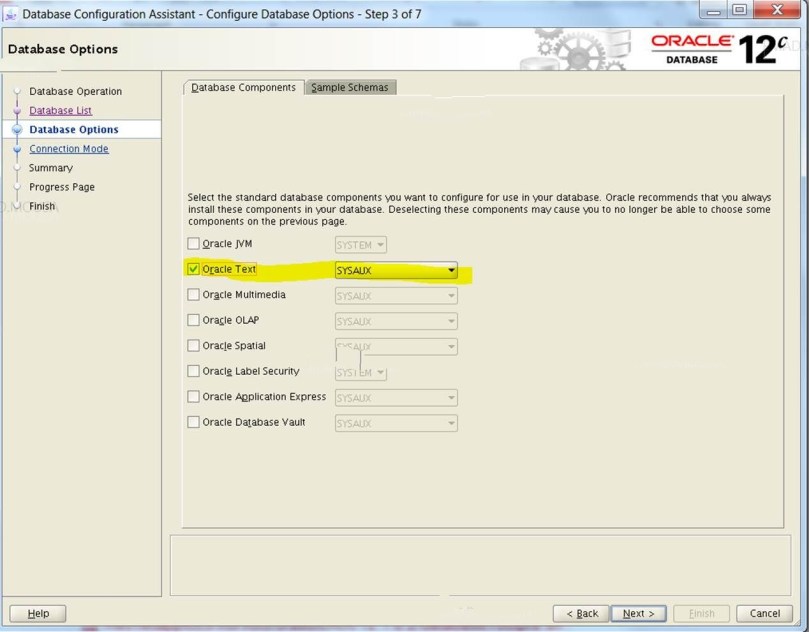Open the Oracle Multimedia tablespace dropdown
Viewport: 809px width, 632px height.
396,296
